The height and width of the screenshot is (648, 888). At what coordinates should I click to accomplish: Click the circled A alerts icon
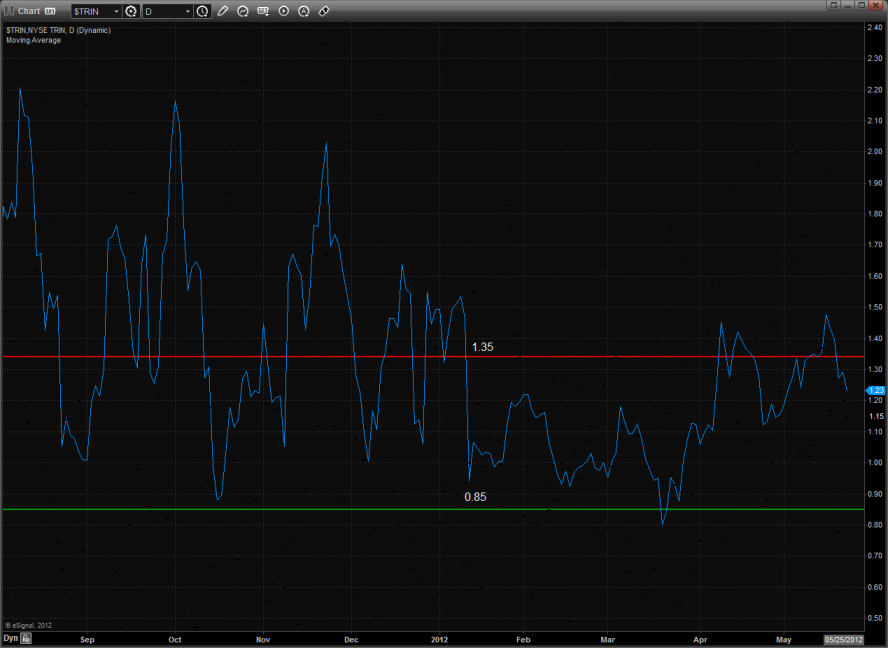point(304,11)
